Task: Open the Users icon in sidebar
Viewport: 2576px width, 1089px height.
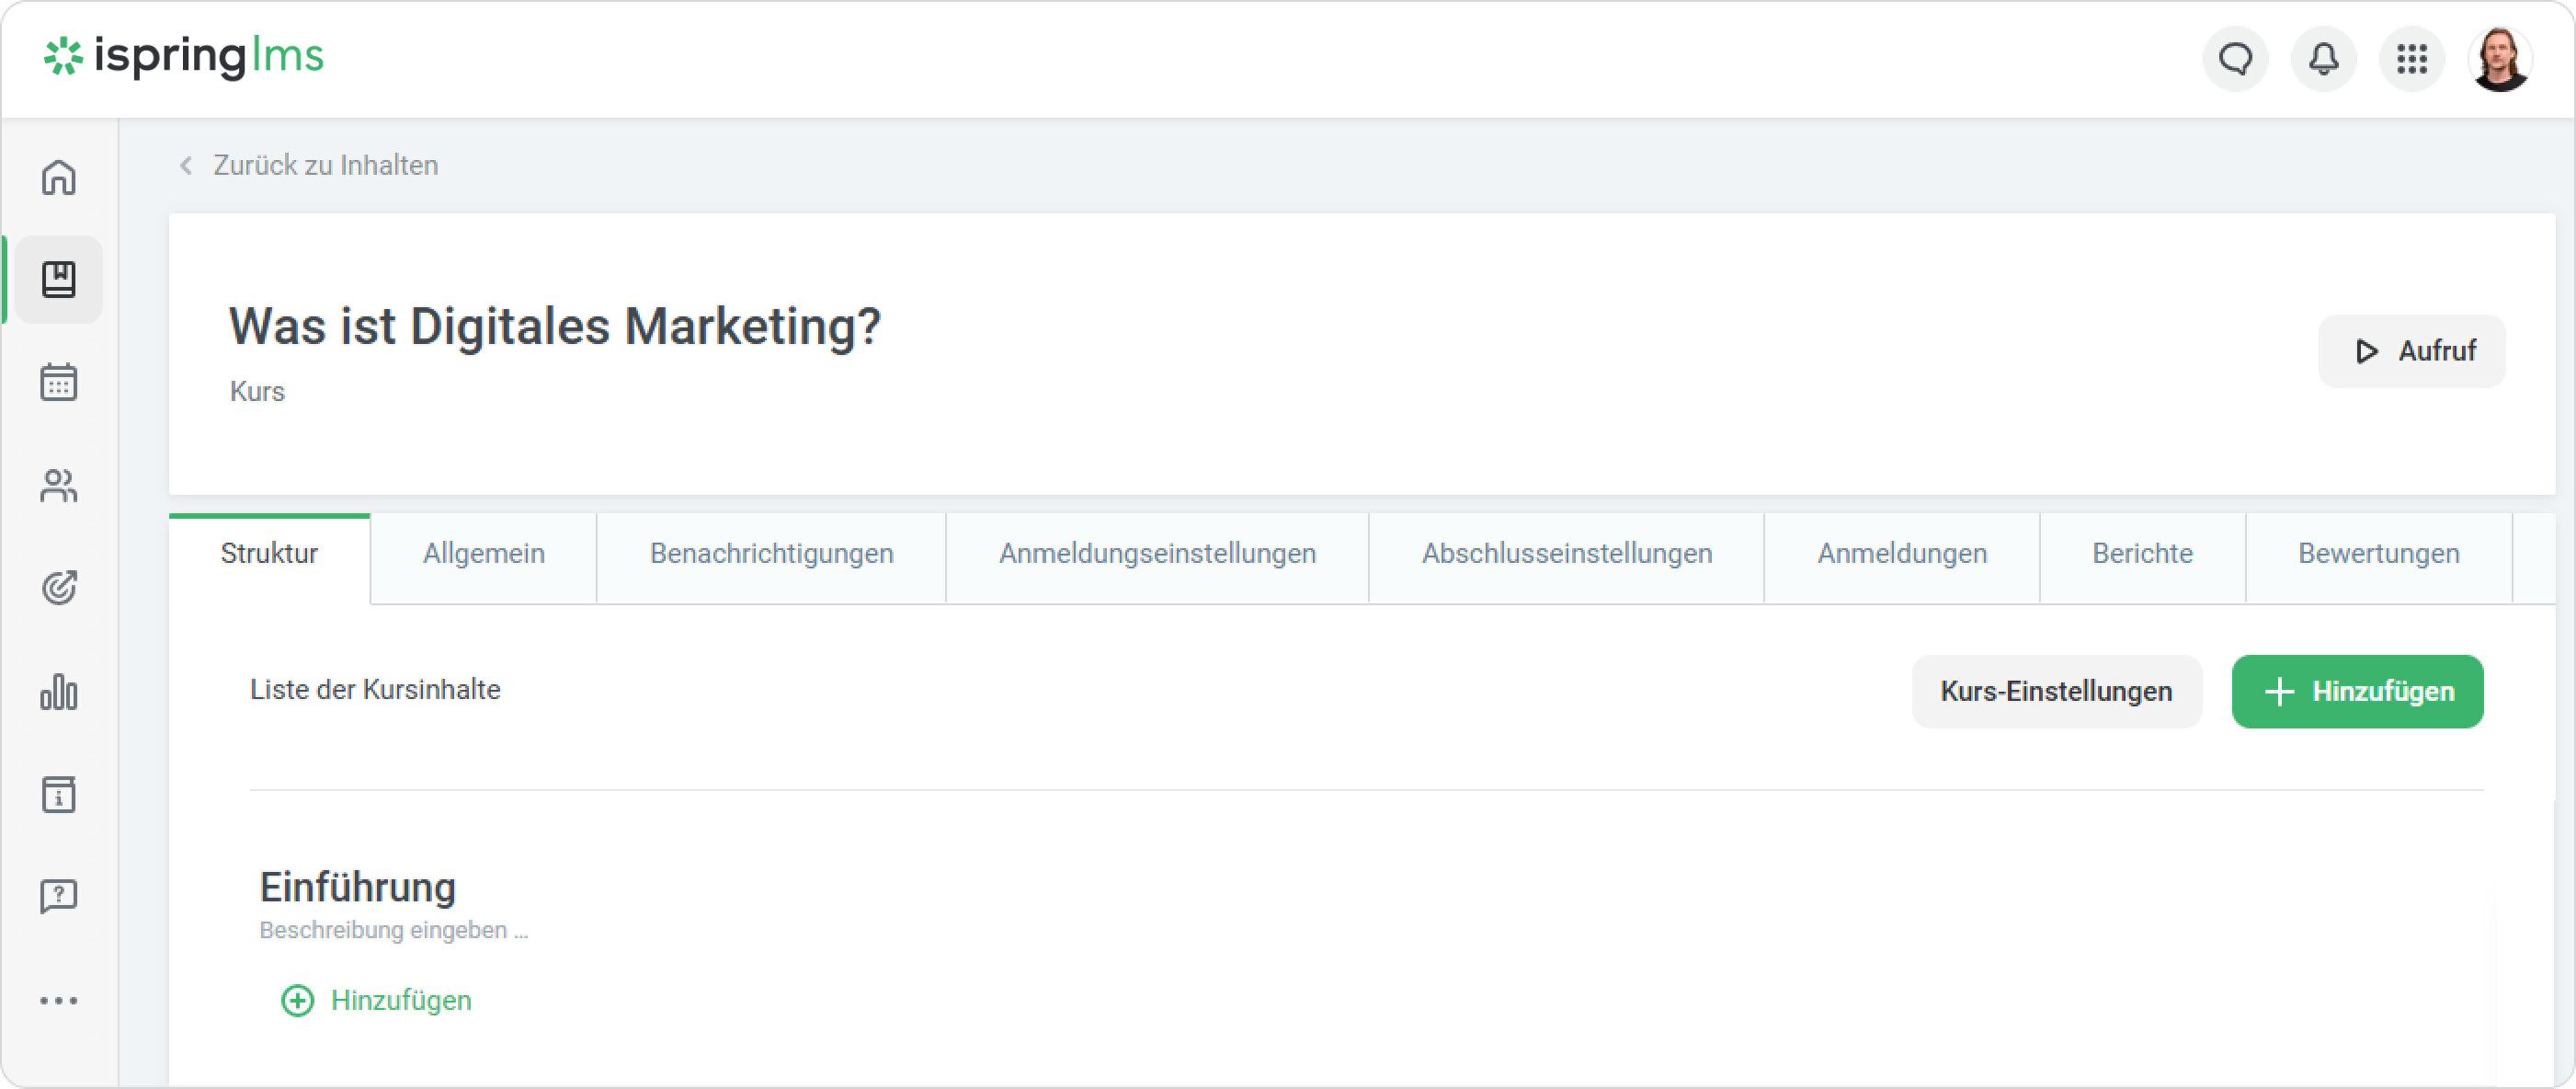Action: (x=59, y=486)
